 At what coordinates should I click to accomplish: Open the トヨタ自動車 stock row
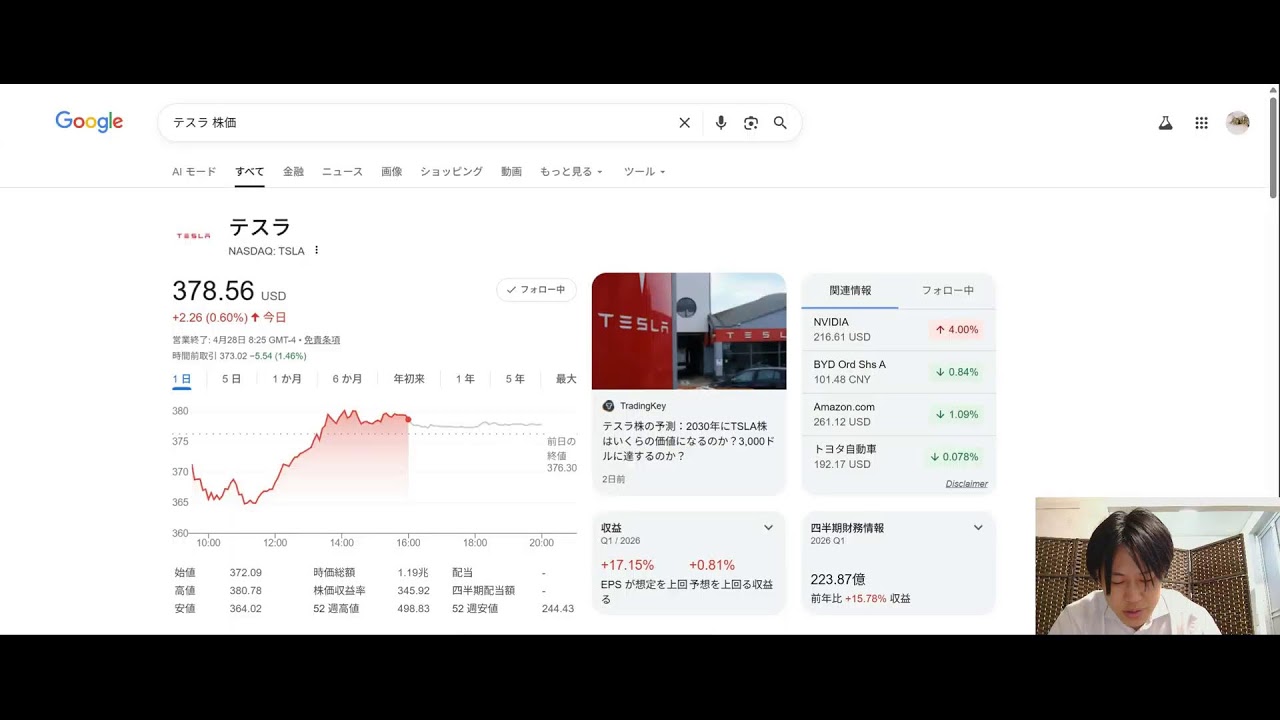898,457
